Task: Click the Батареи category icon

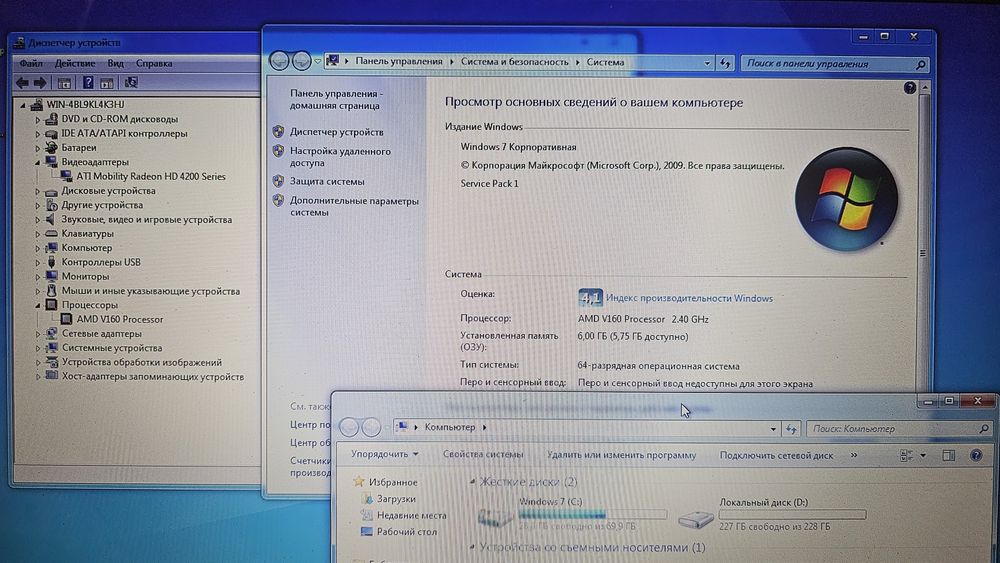Action: (x=51, y=147)
